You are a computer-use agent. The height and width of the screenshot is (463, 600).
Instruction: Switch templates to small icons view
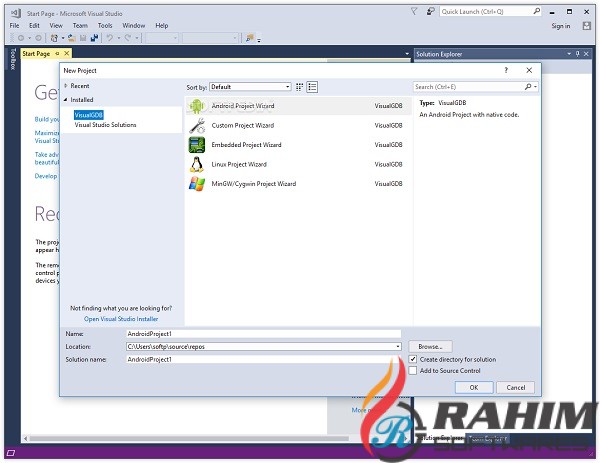[300, 87]
